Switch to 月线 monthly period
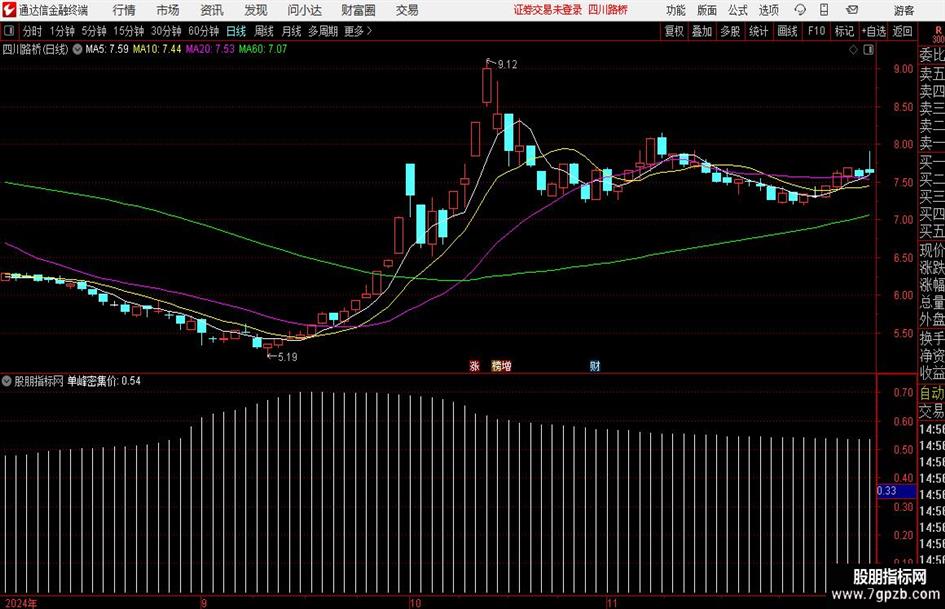Image resolution: width=945 pixels, height=609 pixels. [x=292, y=31]
